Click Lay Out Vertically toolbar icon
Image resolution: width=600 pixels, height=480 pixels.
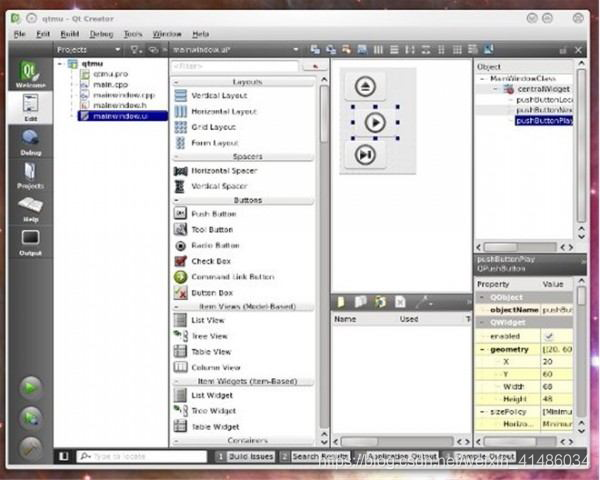click(x=394, y=49)
